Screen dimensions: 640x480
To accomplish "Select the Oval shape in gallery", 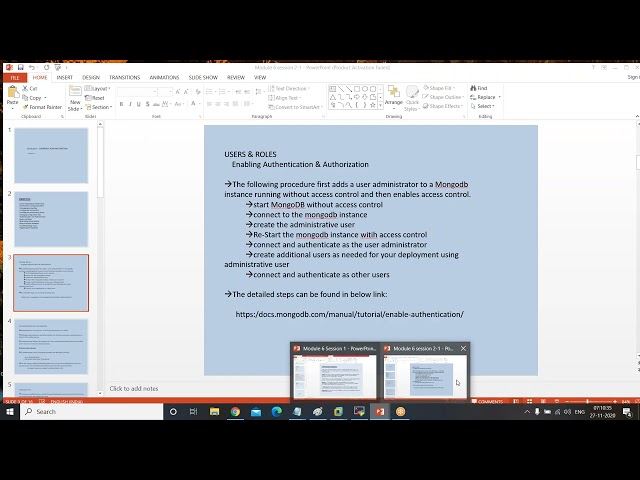I will 365,89.
